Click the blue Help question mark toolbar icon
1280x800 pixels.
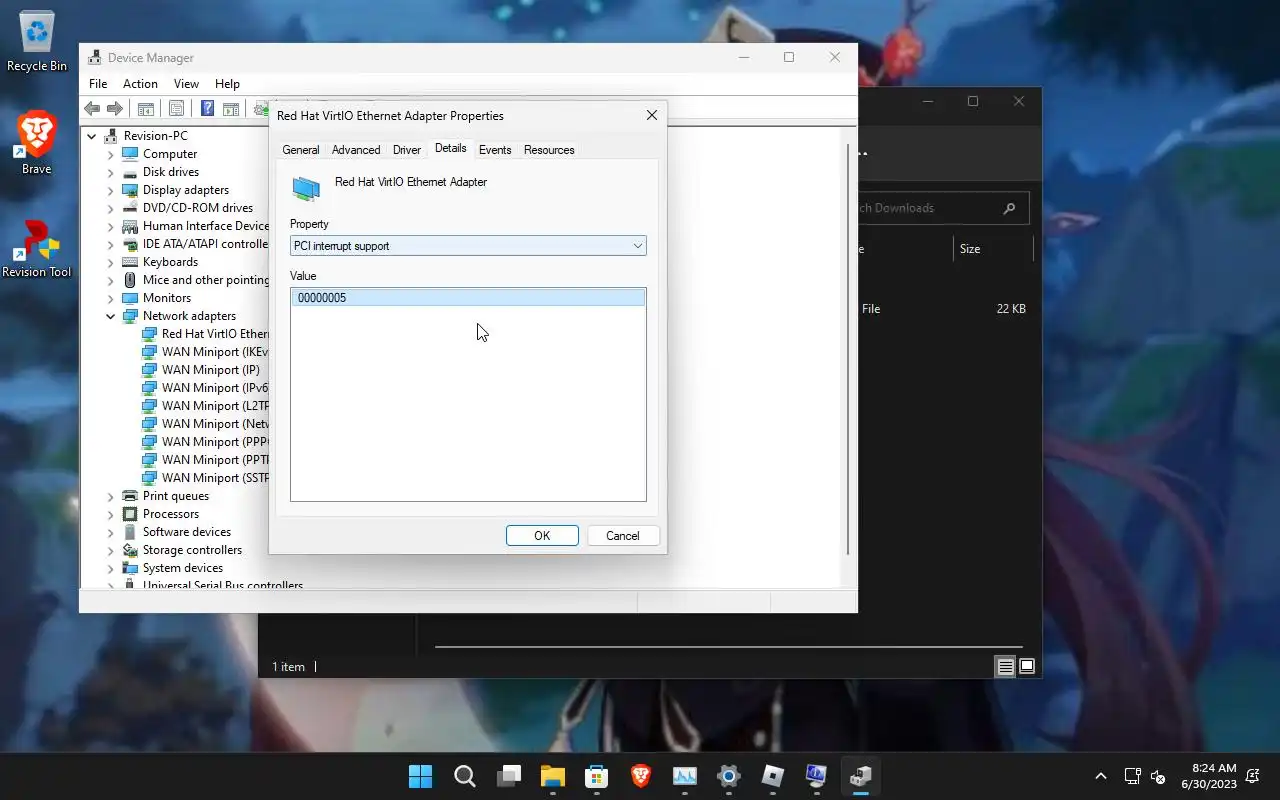(207, 109)
